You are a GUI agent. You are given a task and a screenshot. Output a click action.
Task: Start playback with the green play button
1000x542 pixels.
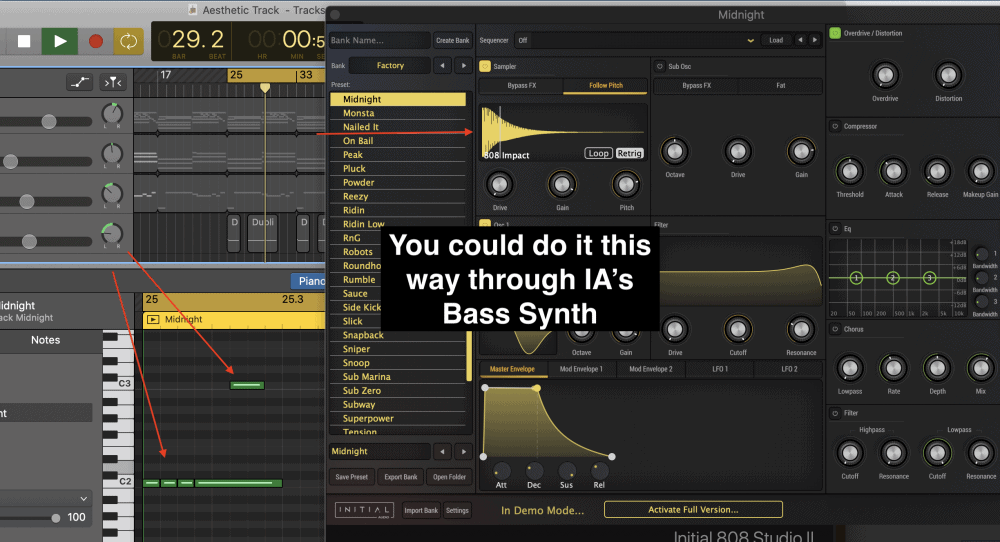point(59,41)
